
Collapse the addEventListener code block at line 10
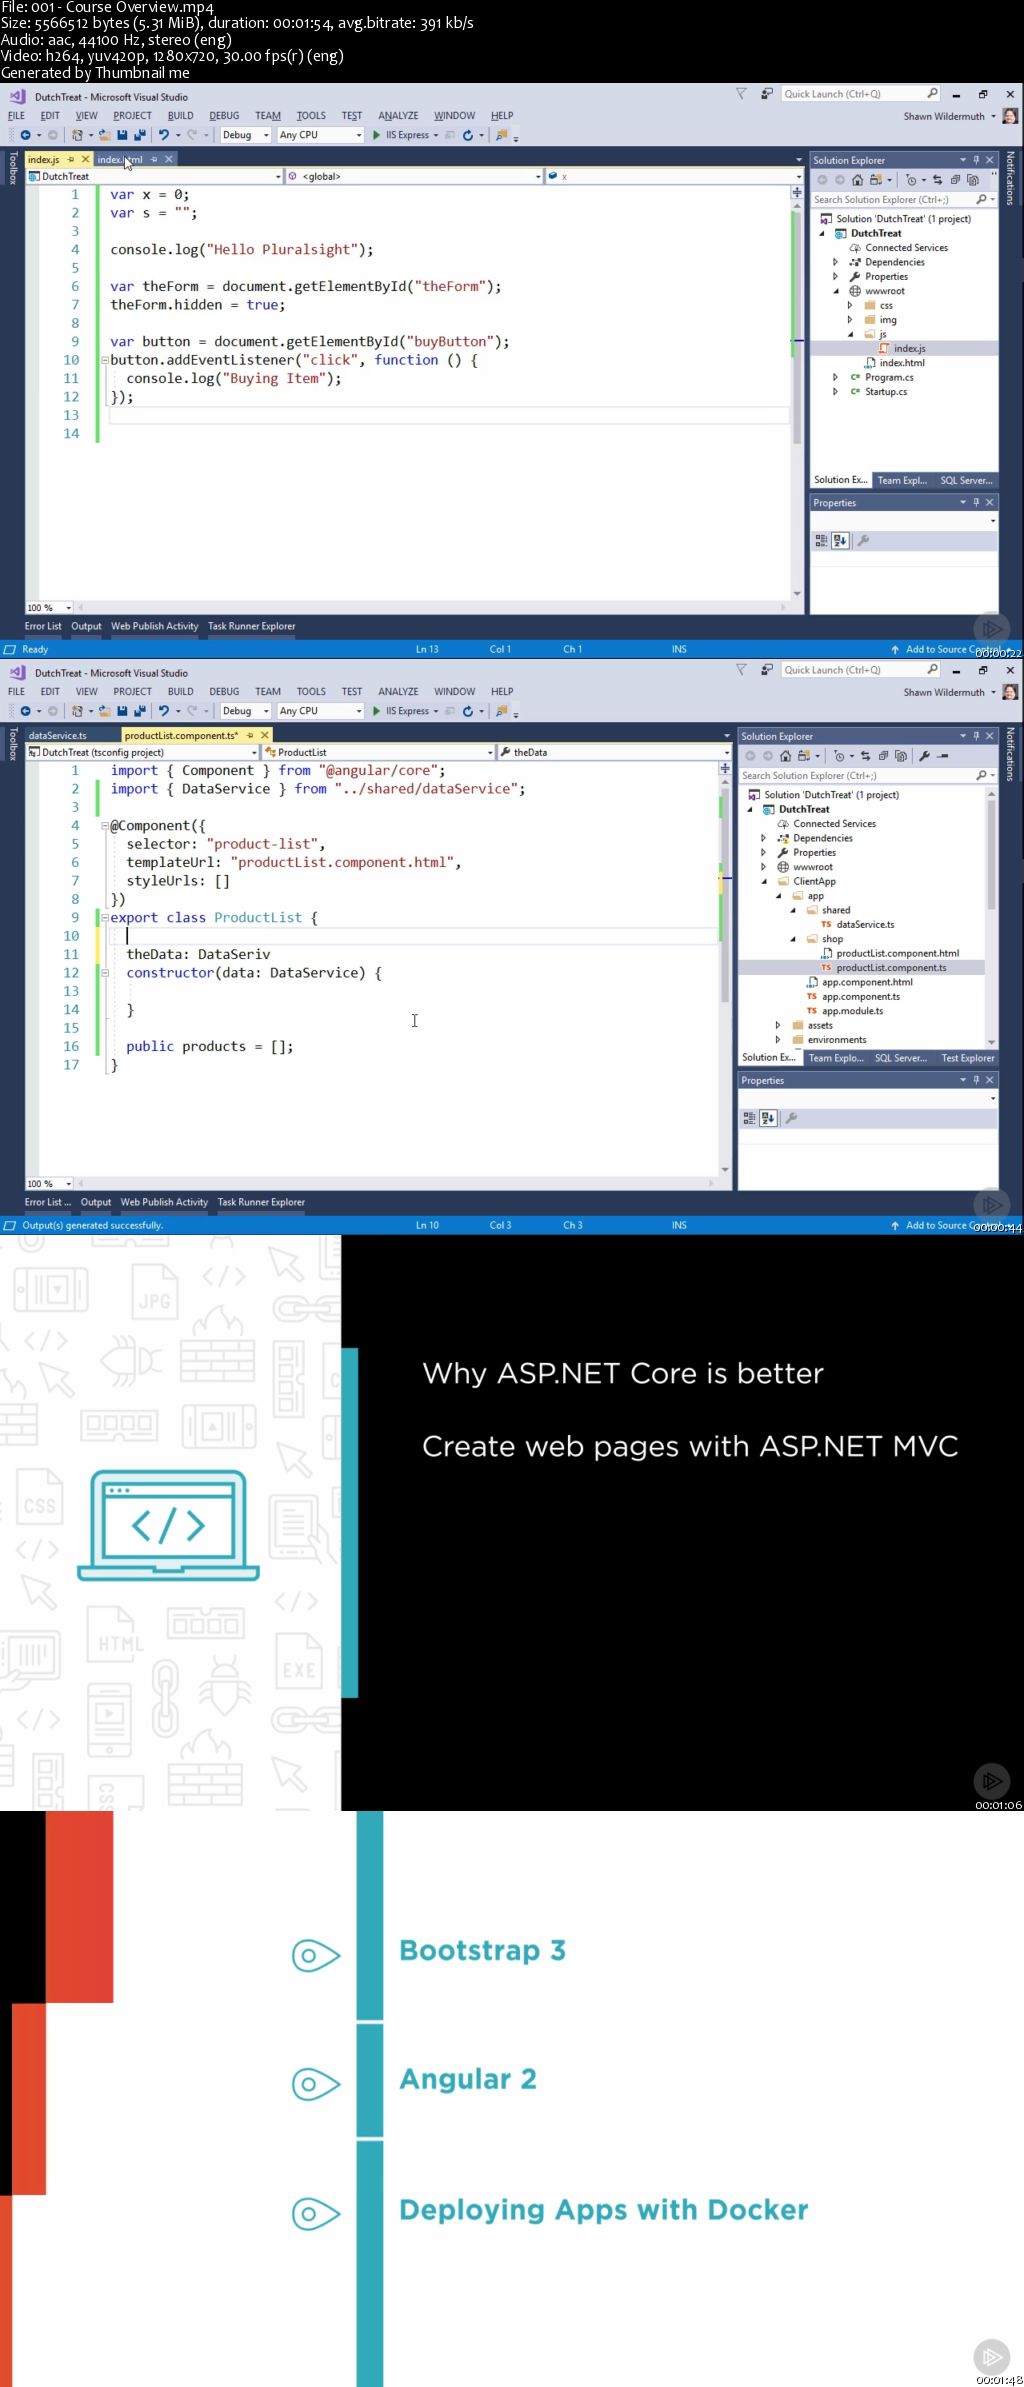[103, 360]
